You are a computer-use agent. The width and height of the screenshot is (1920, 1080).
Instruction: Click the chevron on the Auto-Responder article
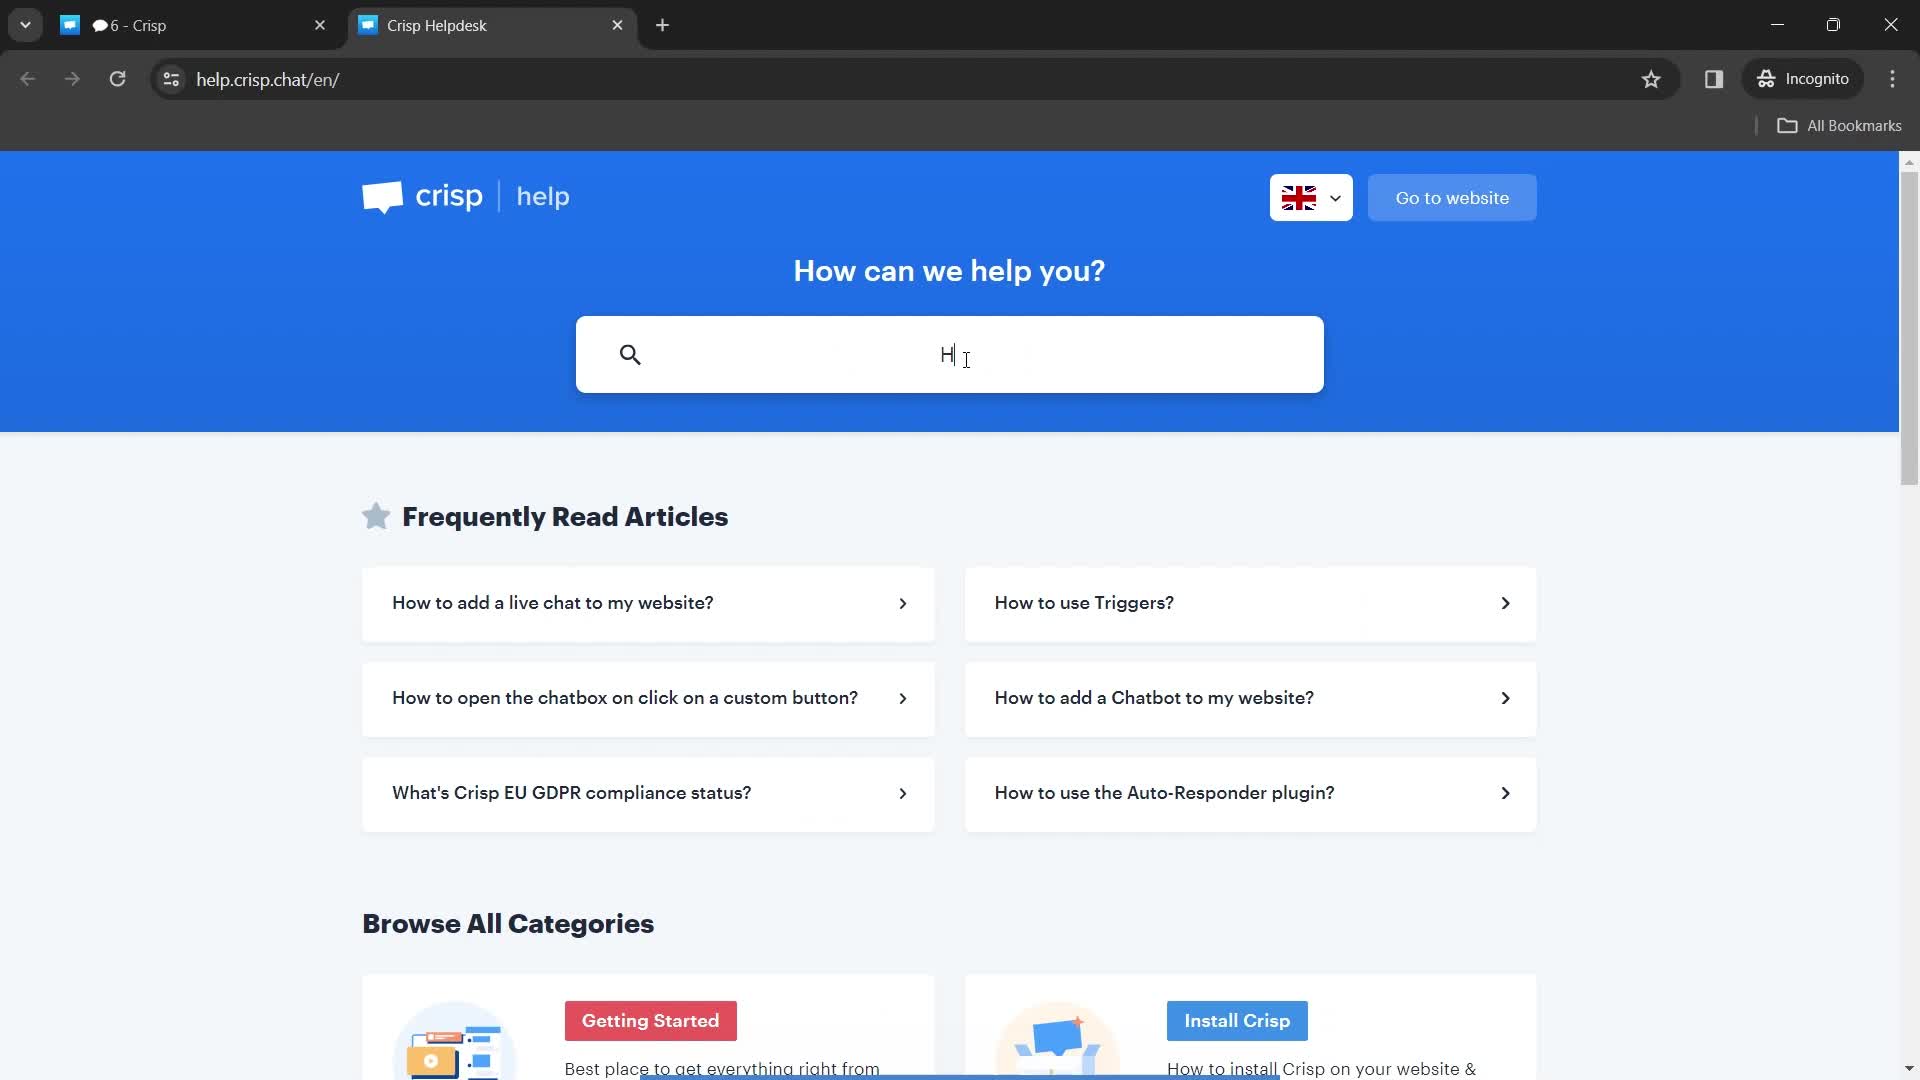(x=1505, y=793)
